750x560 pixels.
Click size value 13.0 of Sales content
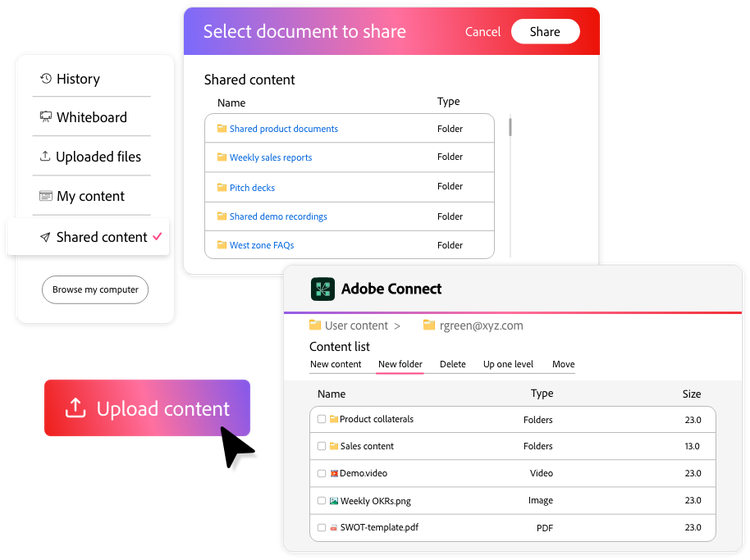[x=692, y=446]
